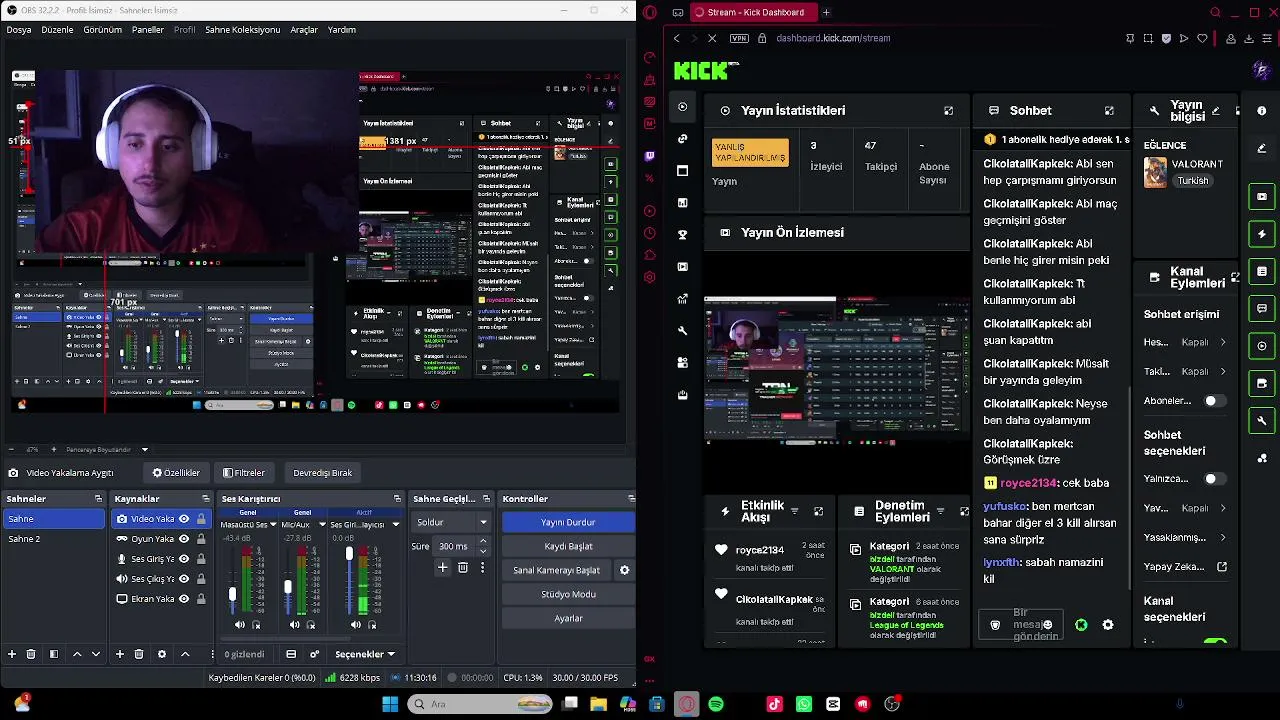
Task: Hide the Ekran Yaka source with eye
Action: pos(184,599)
